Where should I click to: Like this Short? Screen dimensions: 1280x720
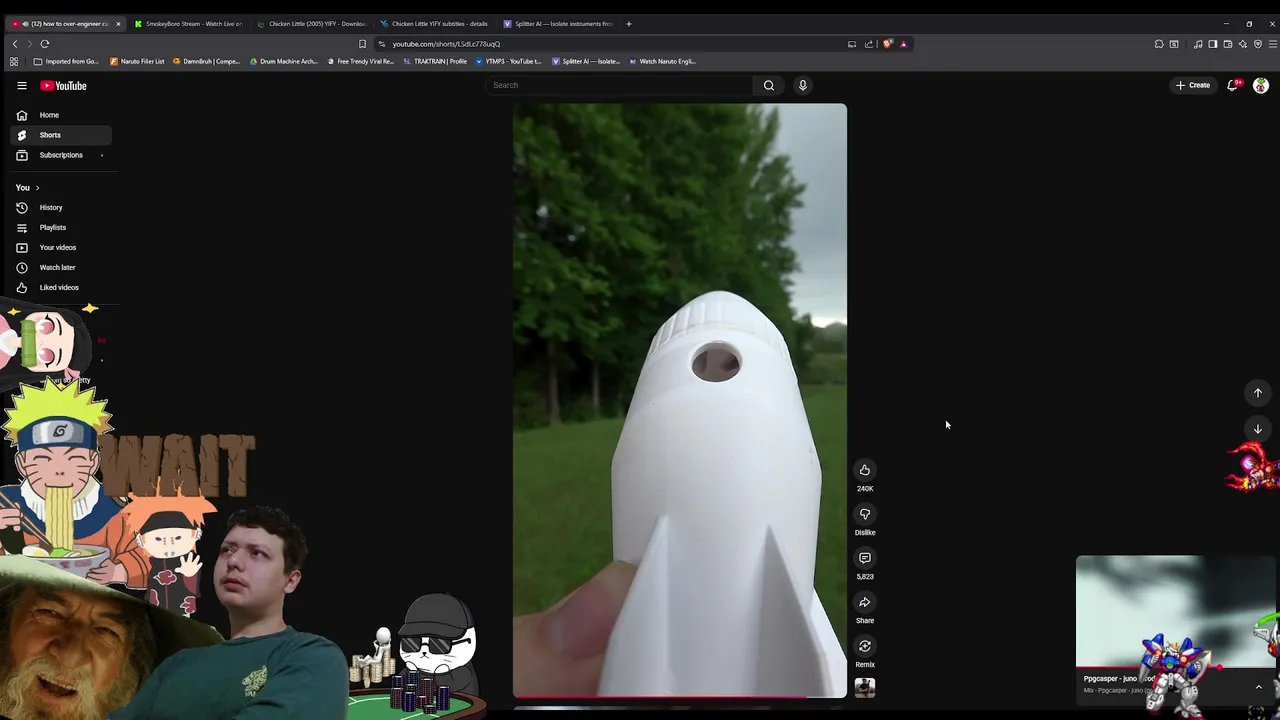pyautogui.click(x=865, y=470)
